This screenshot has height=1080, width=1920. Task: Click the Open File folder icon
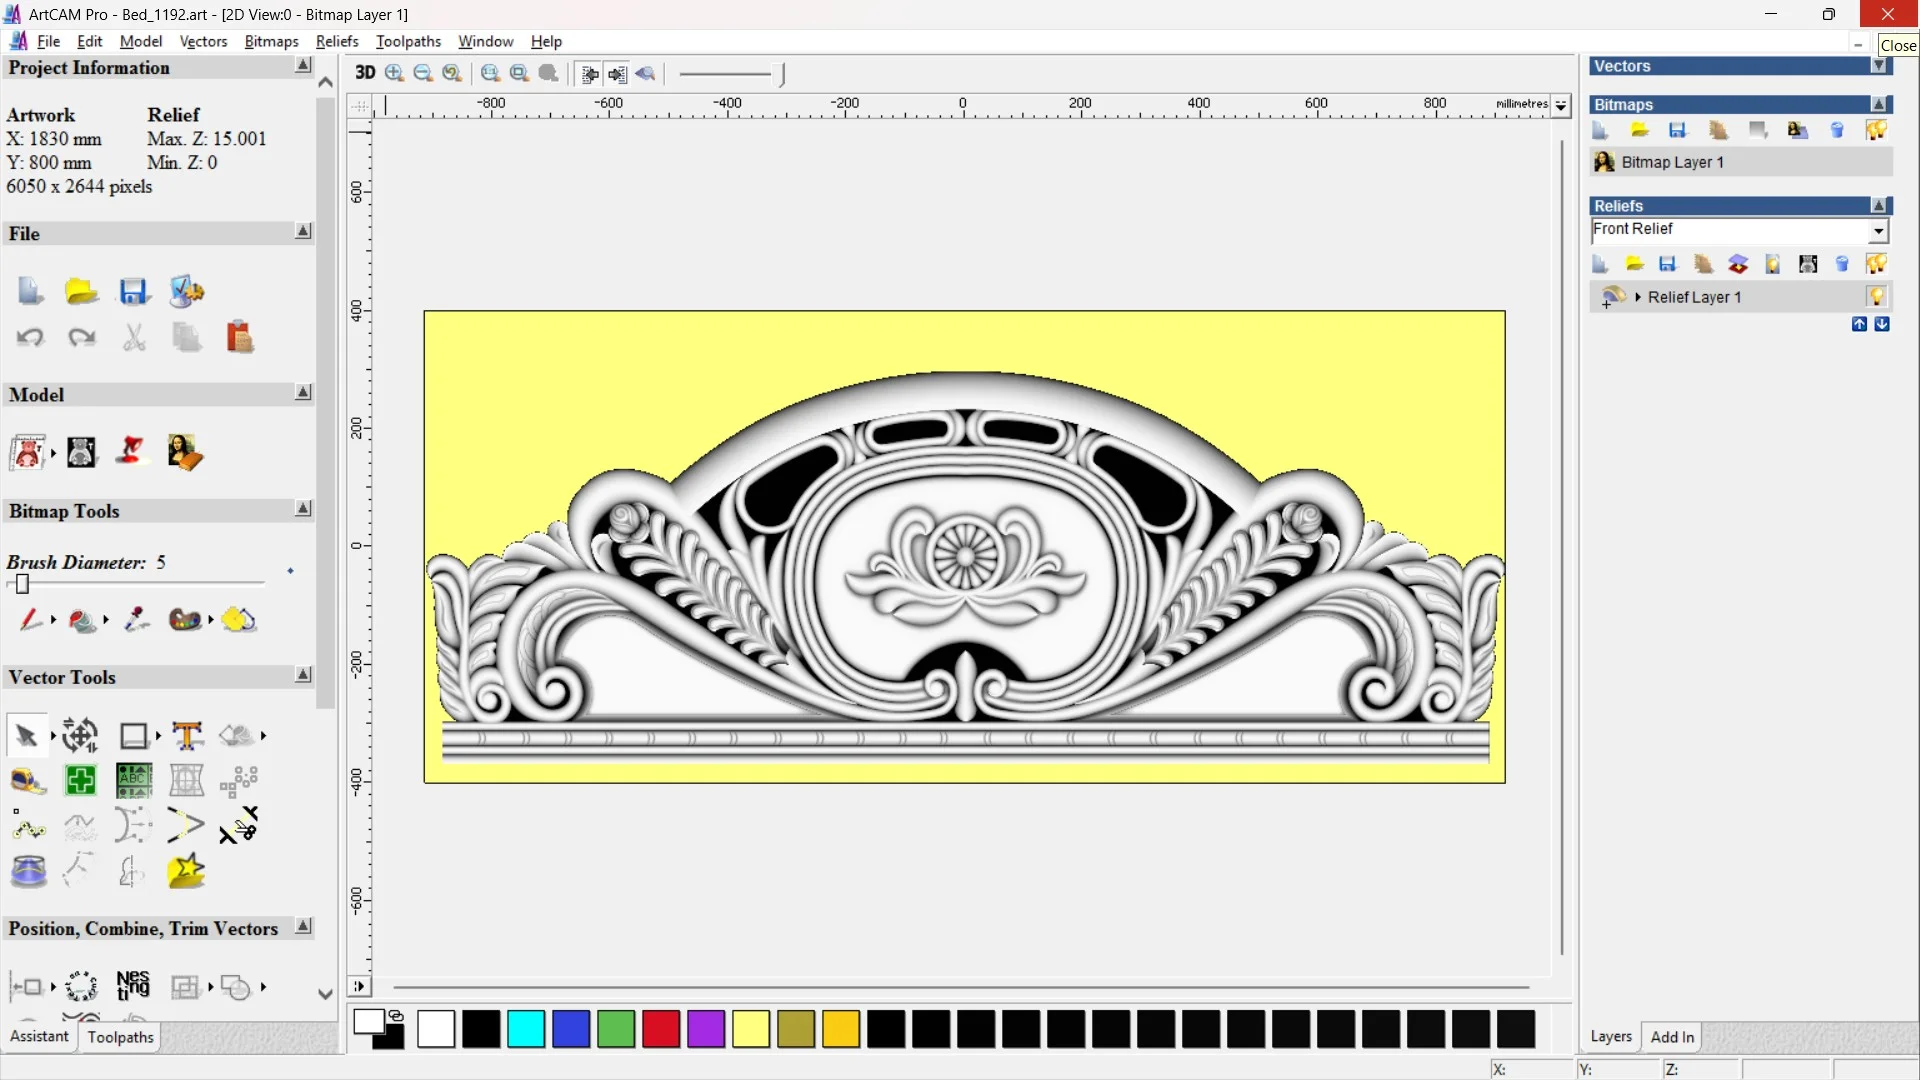click(81, 291)
